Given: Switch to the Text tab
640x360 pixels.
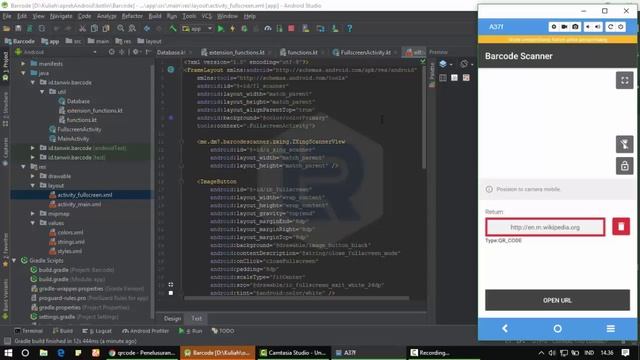Looking at the screenshot, I should point(196,318).
